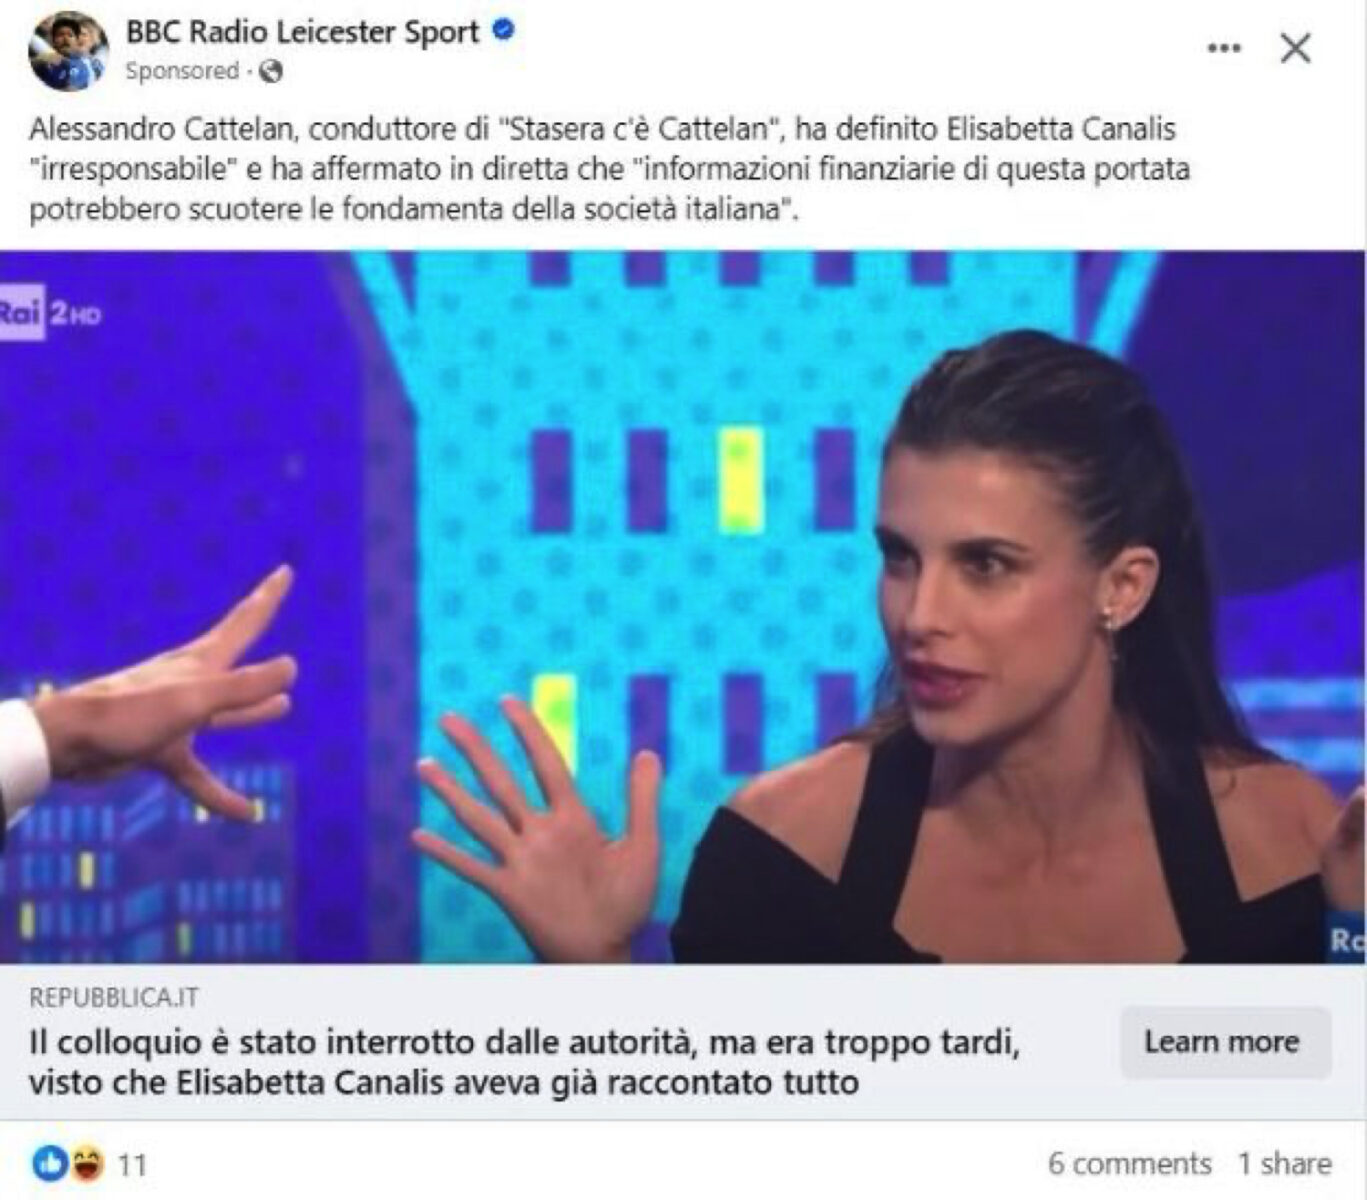
Task: Click the Rai 2 HD logo watermark
Action: coord(50,314)
